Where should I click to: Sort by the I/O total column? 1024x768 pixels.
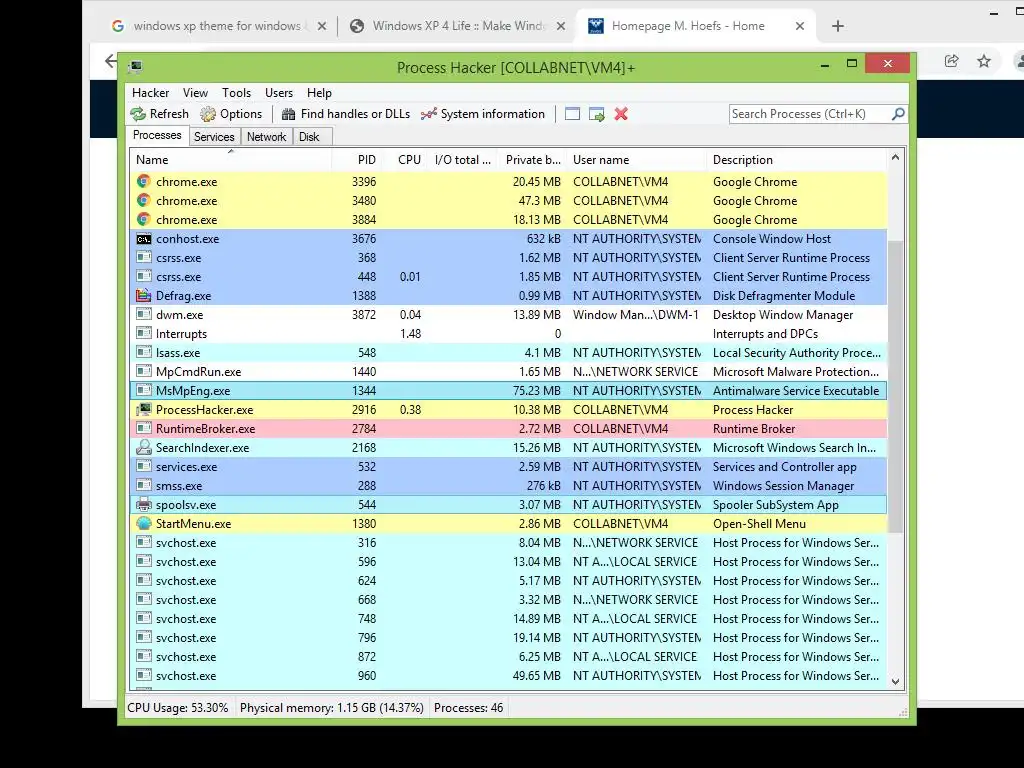pyautogui.click(x=463, y=159)
